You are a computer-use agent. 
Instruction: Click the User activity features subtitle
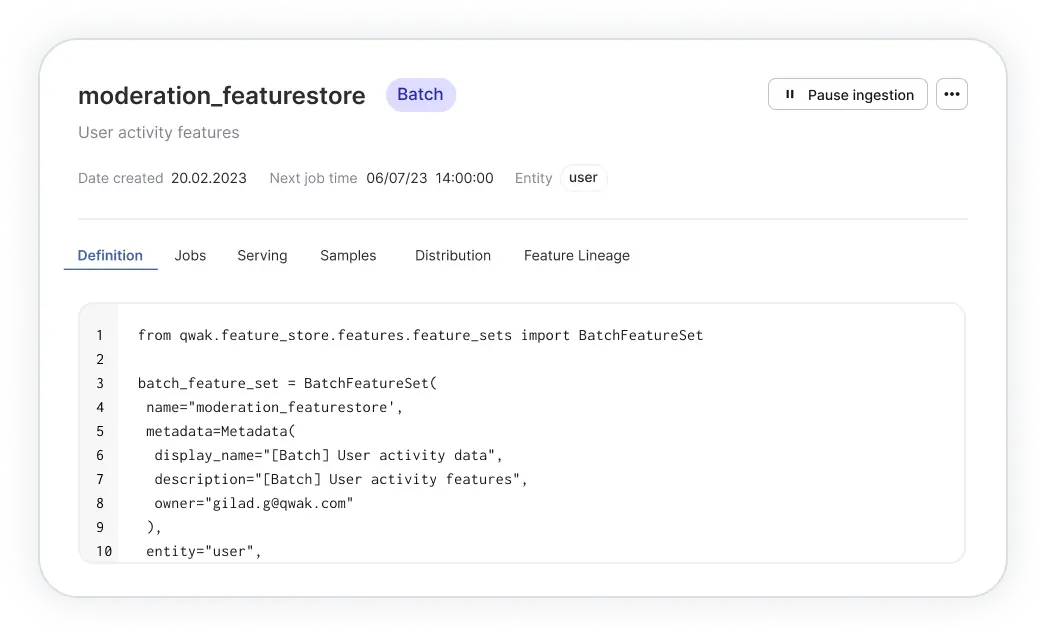click(x=159, y=132)
